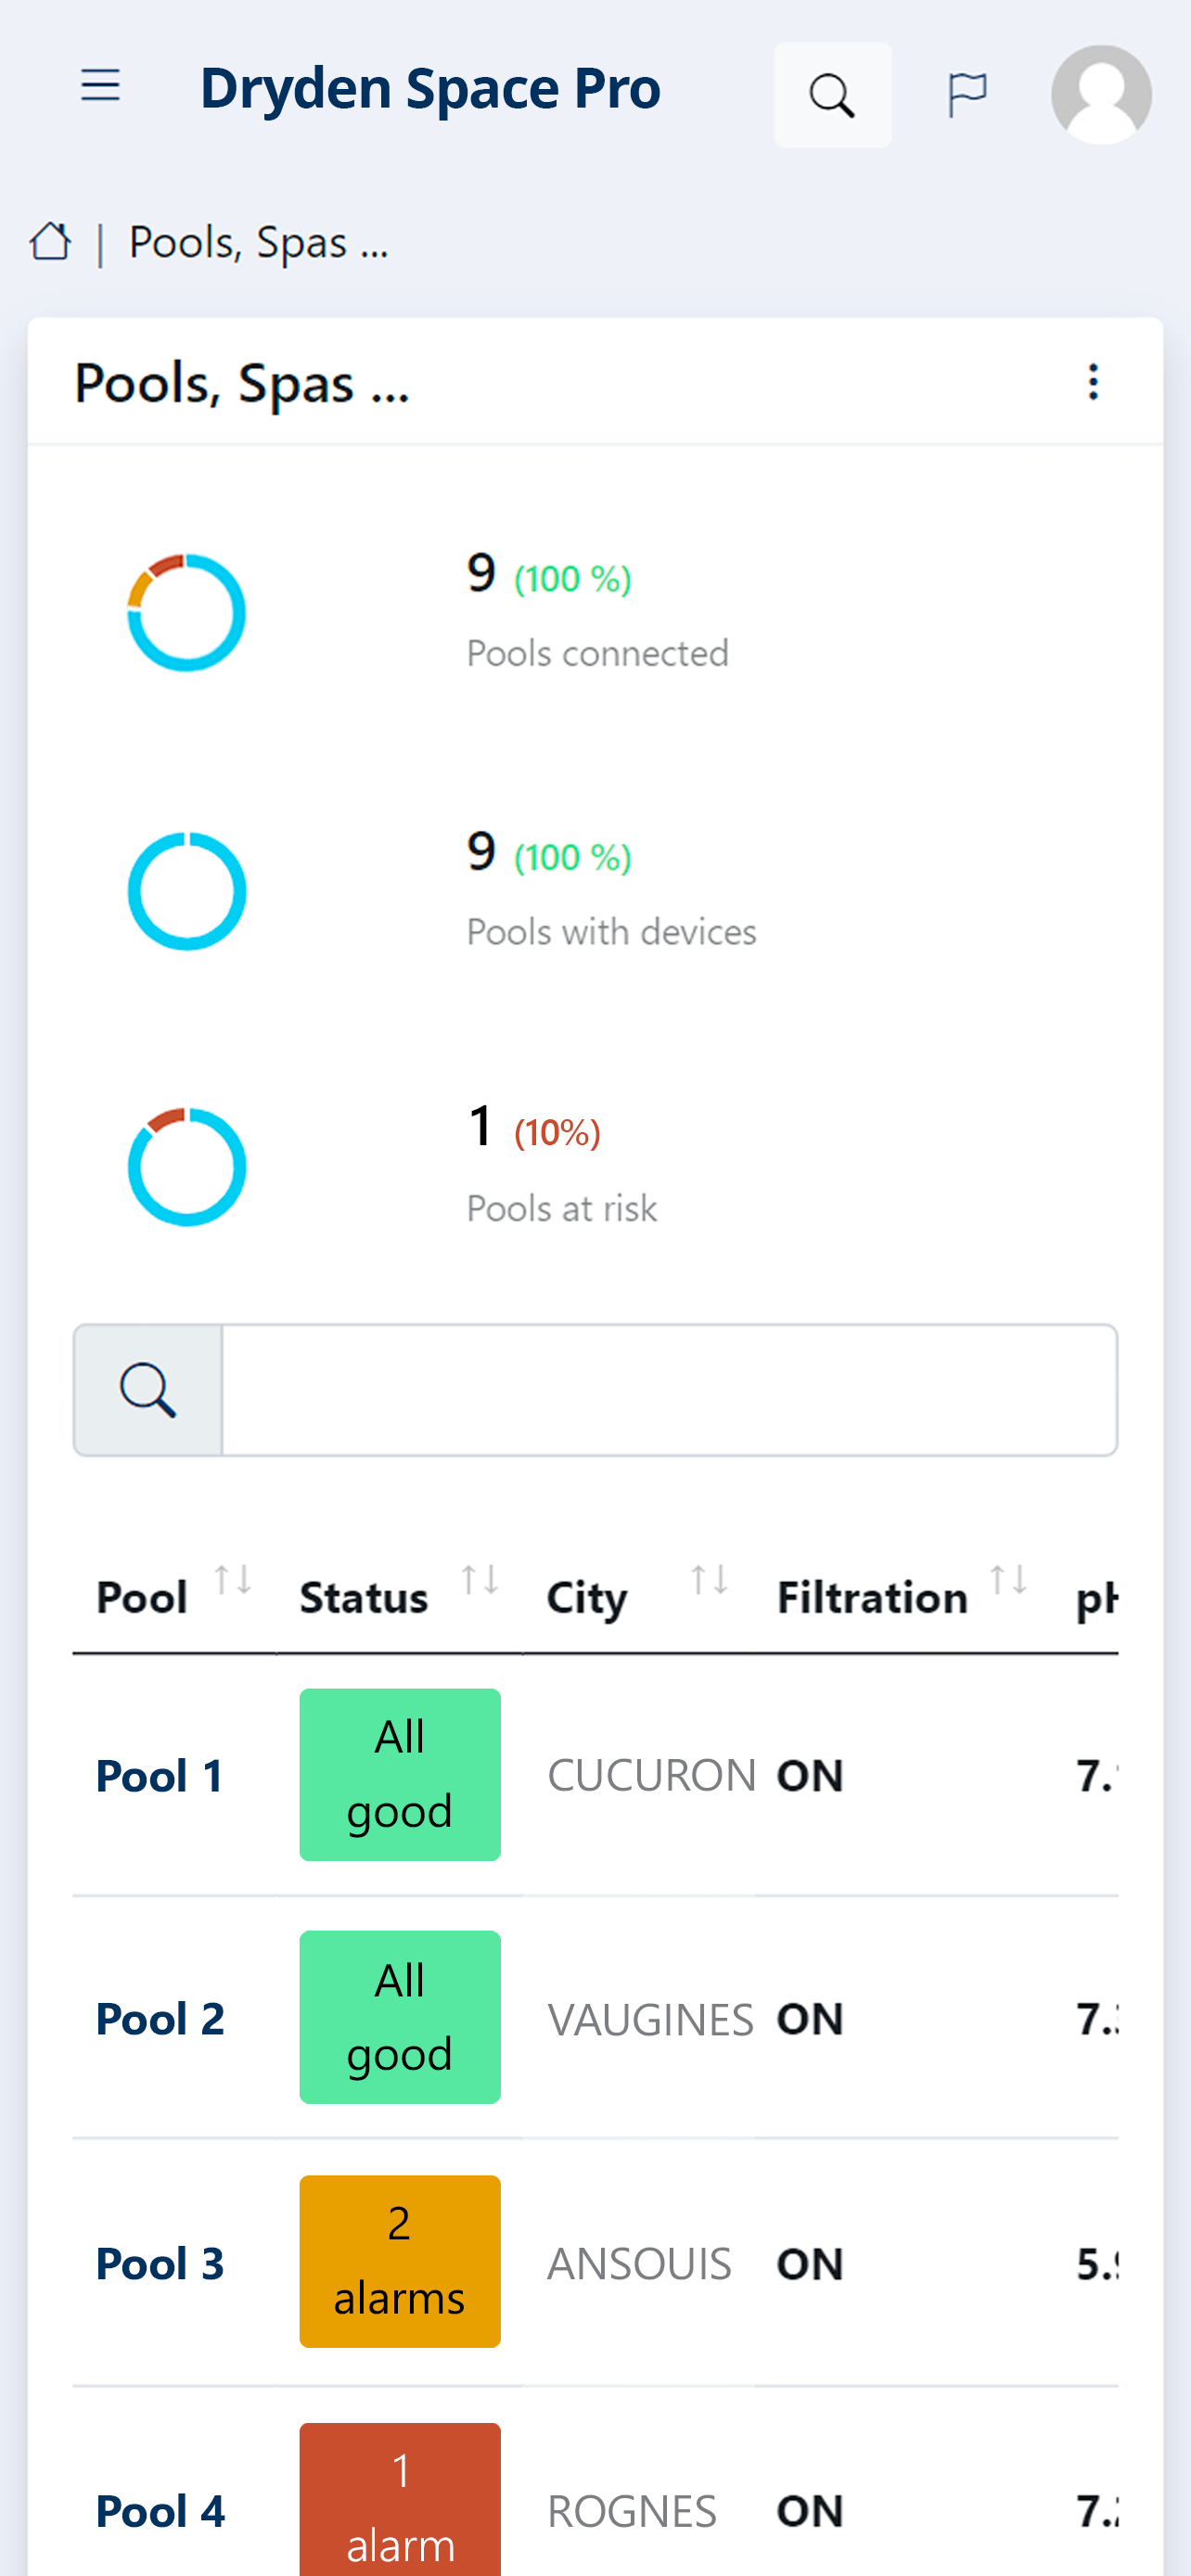Focus the pool table search field
Screen dimensions: 1191x2576
pyautogui.click(x=669, y=1390)
